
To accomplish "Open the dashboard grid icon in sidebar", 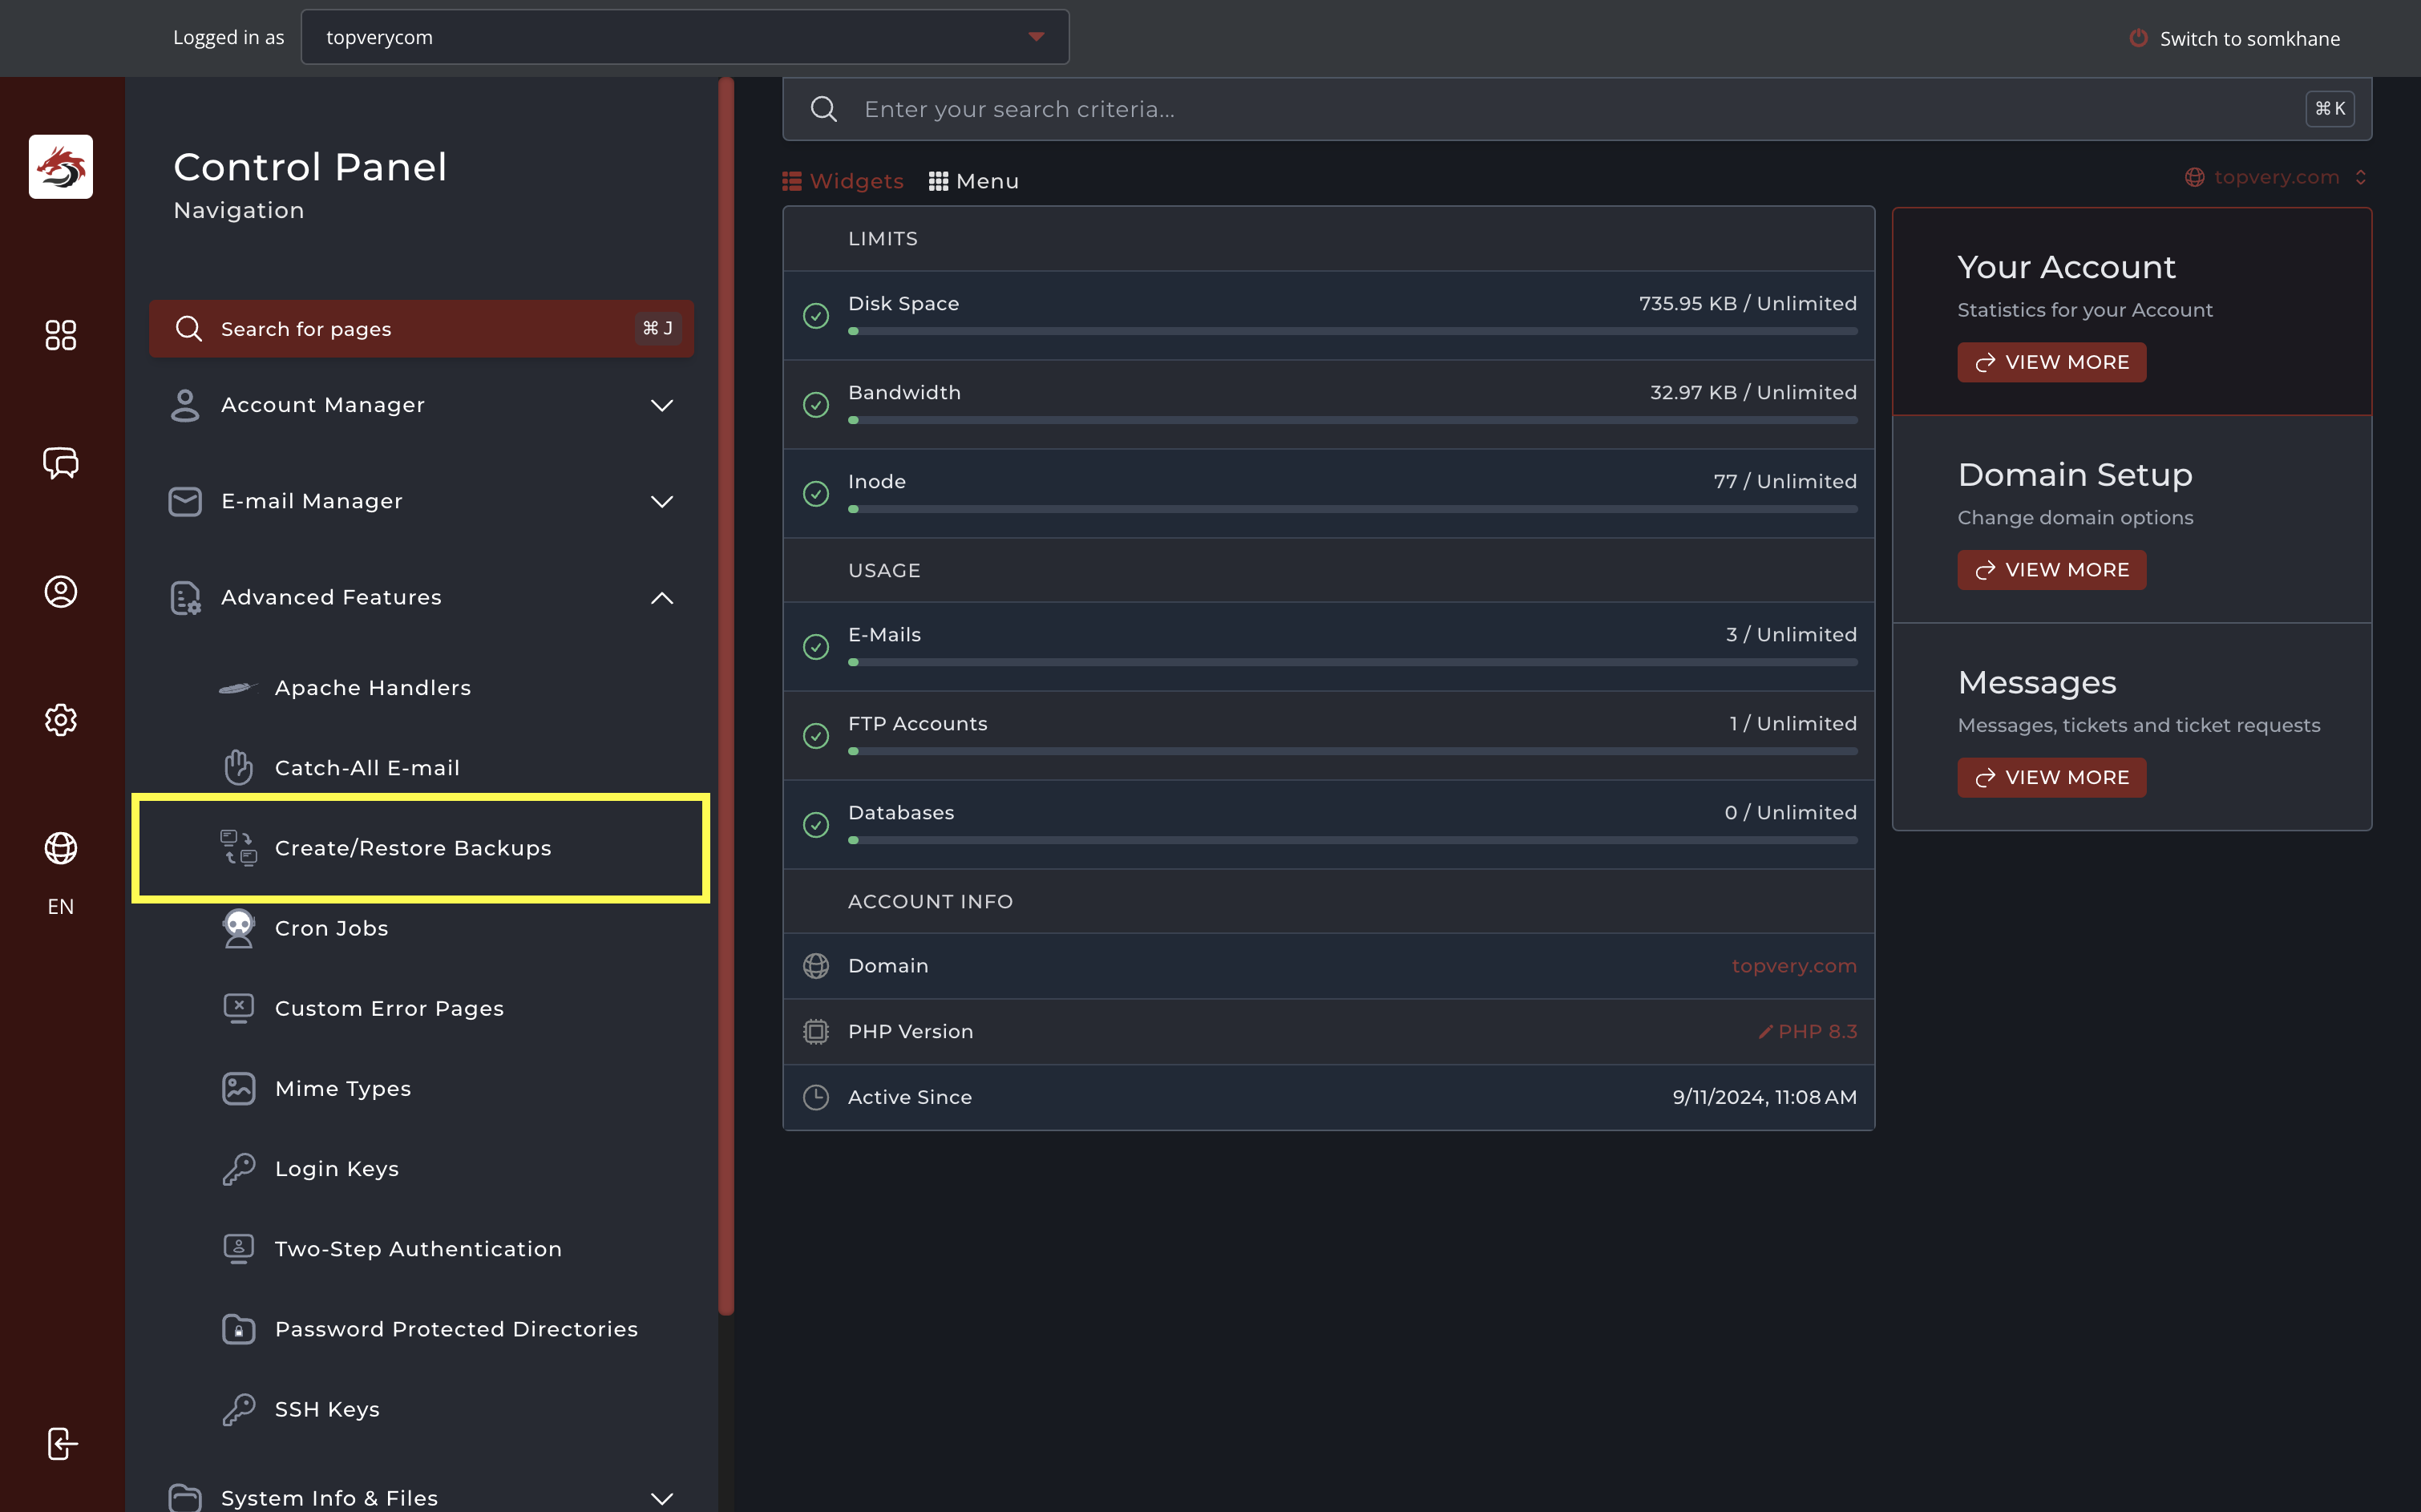I will [x=61, y=335].
